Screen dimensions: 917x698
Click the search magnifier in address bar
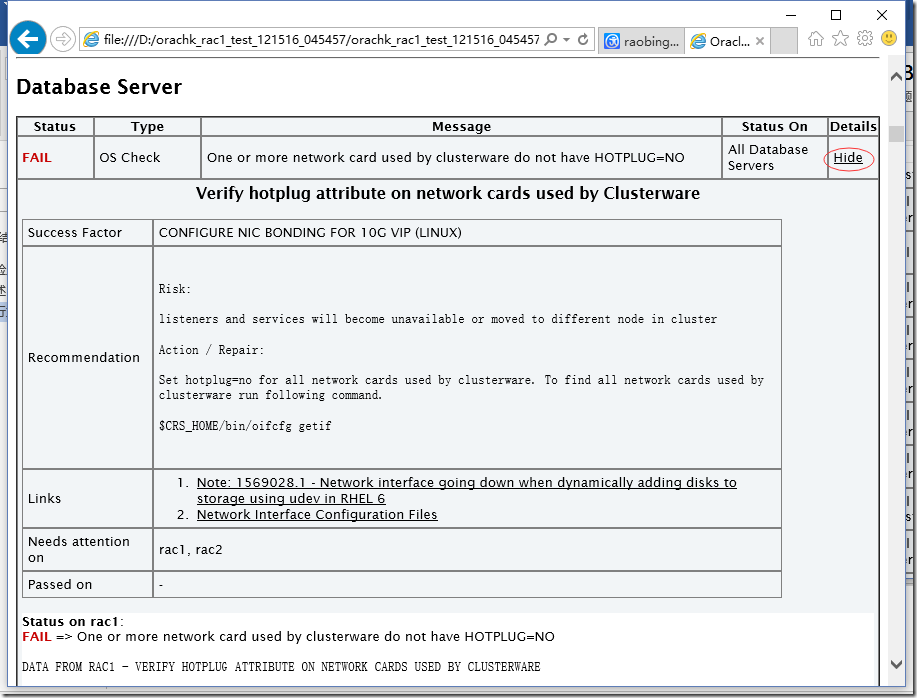point(551,40)
